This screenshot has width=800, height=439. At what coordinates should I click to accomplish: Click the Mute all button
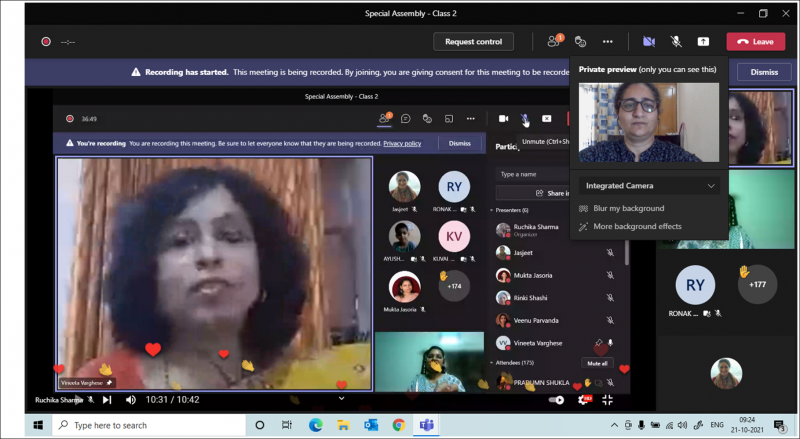pos(597,363)
